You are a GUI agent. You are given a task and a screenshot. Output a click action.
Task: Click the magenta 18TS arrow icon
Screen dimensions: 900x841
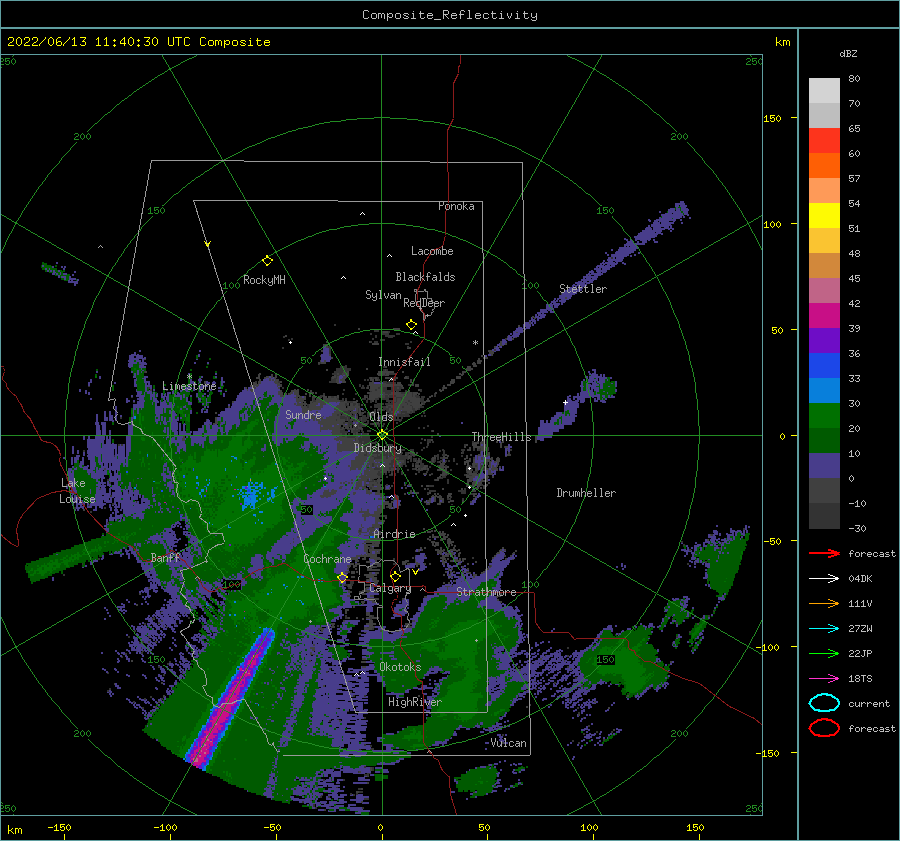coord(824,679)
